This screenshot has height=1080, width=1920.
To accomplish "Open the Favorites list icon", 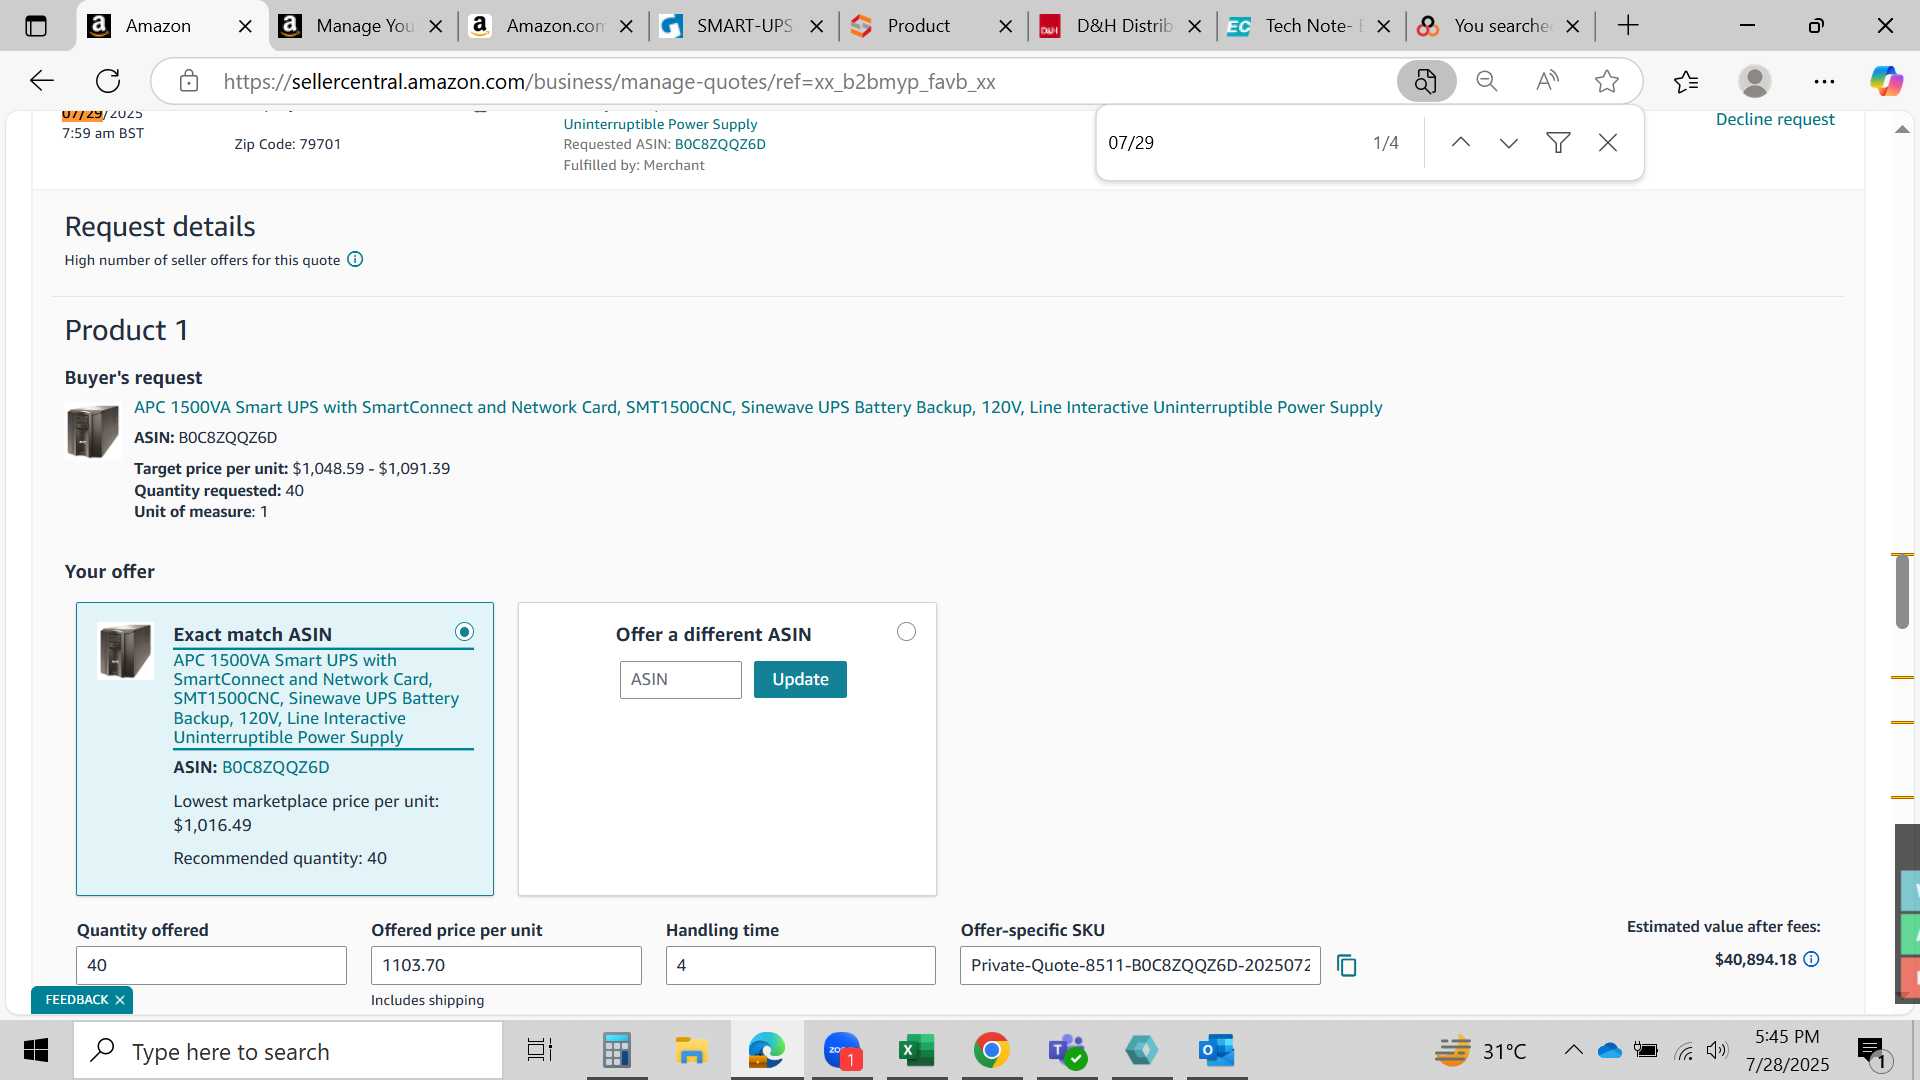I will 1686,81.
